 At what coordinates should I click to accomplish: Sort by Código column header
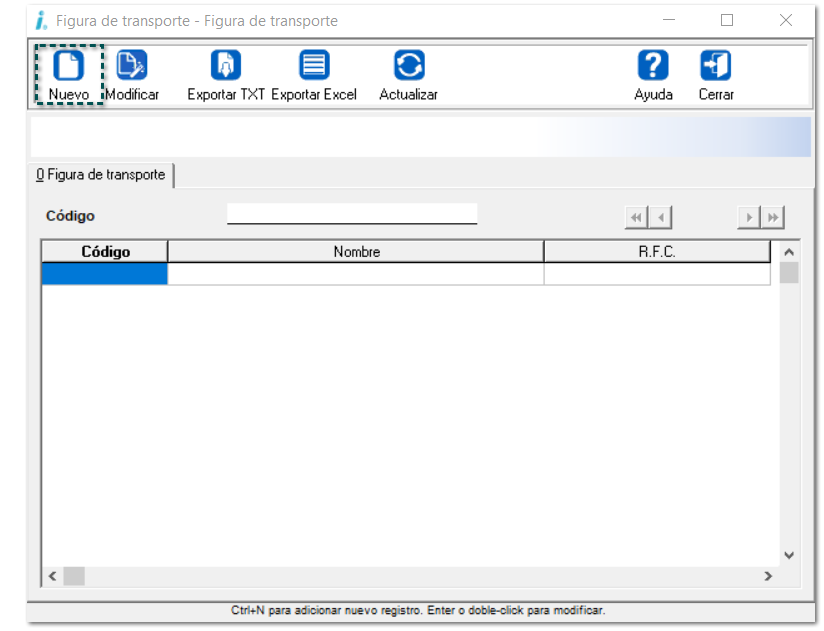(x=105, y=252)
